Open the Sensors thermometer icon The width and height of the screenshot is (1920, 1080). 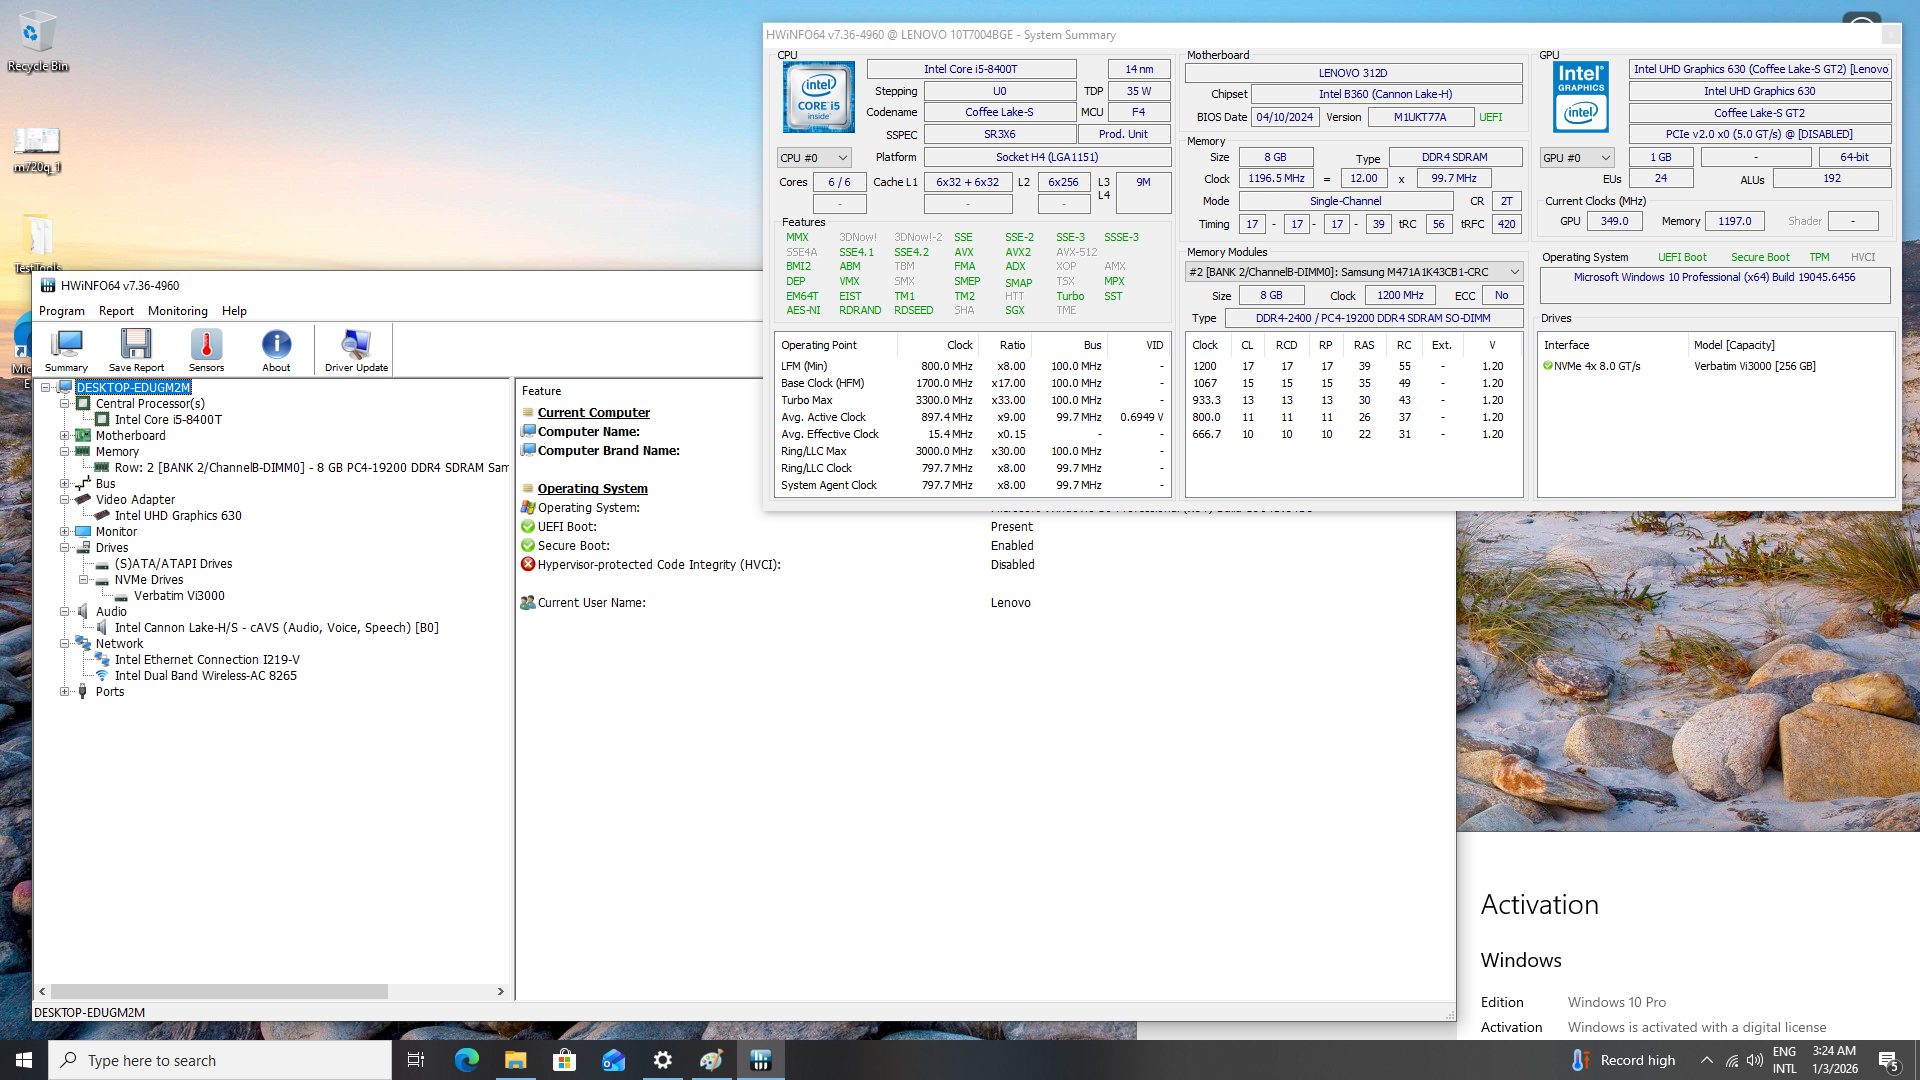coord(206,349)
